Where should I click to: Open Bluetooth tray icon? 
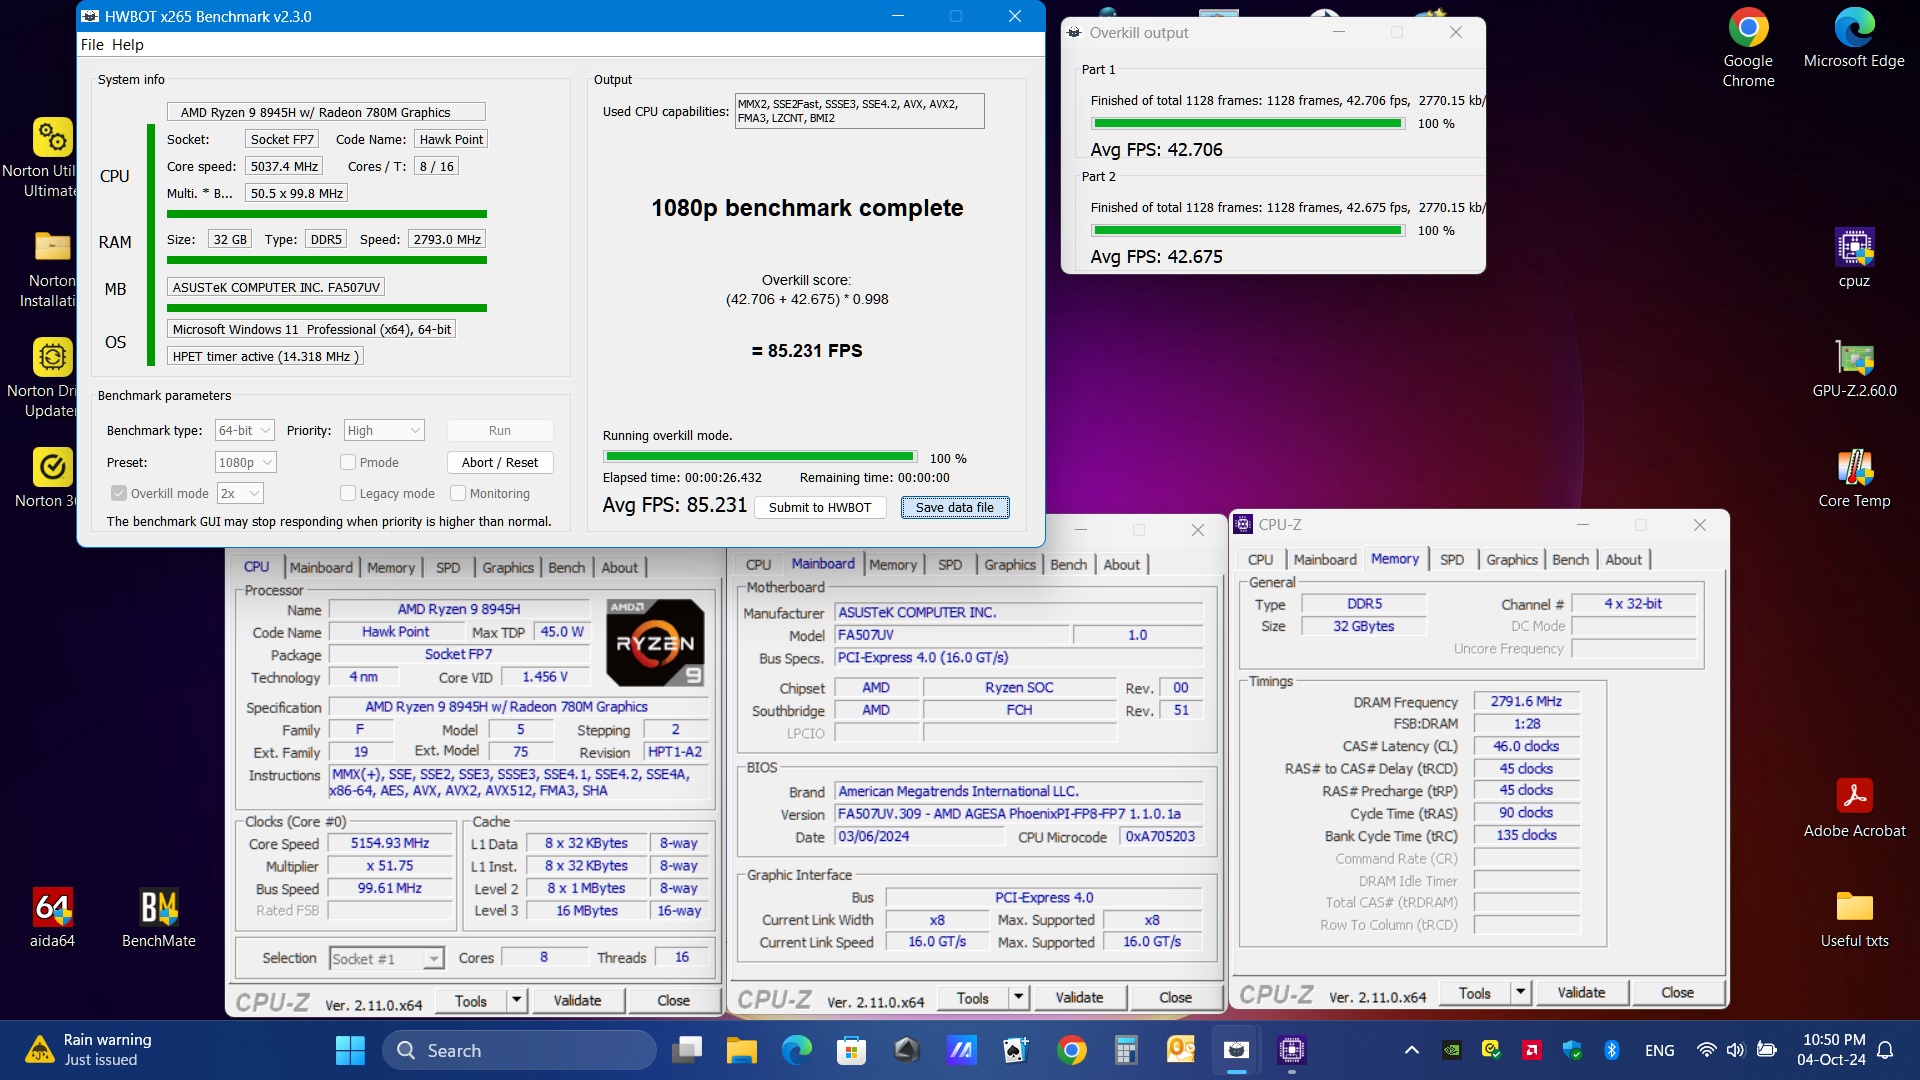[x=1611, y=1050]
